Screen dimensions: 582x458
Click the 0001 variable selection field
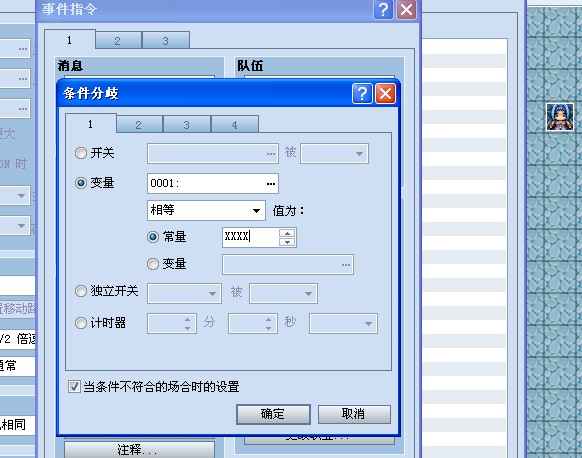pos(213,183)
